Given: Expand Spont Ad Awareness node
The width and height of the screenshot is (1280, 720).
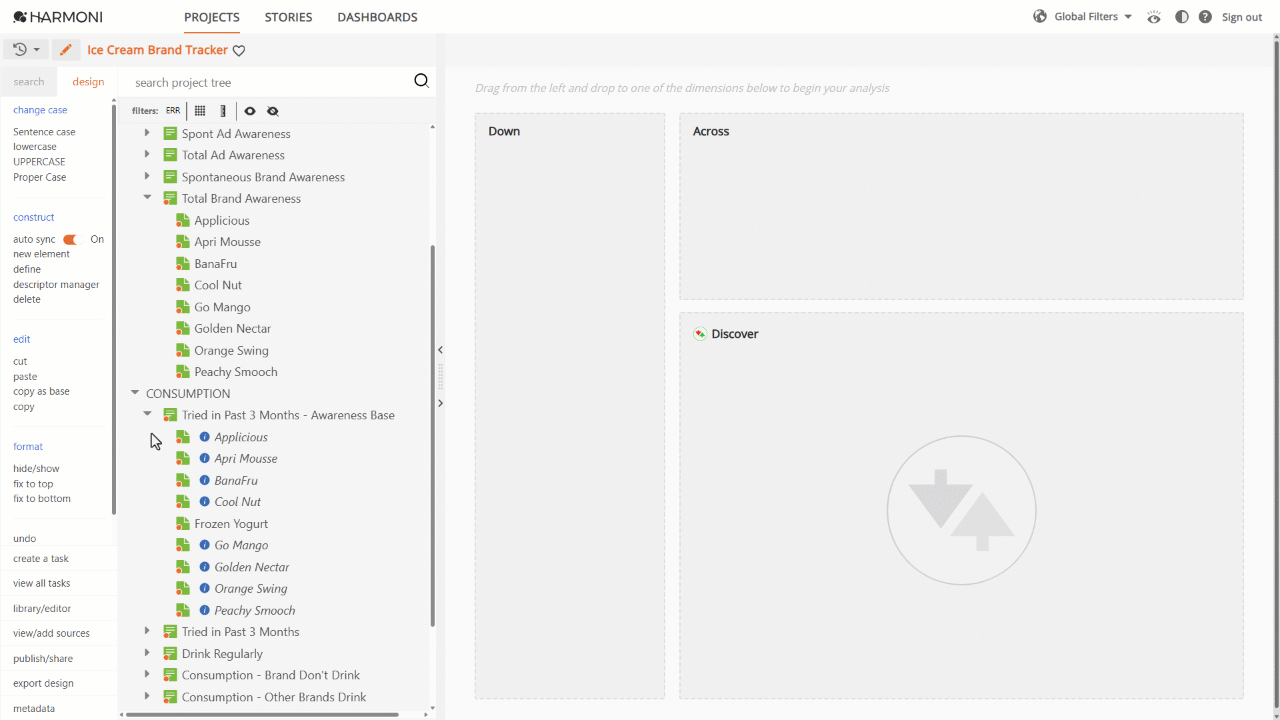Looking at the screenshot, I should (147, 133).
